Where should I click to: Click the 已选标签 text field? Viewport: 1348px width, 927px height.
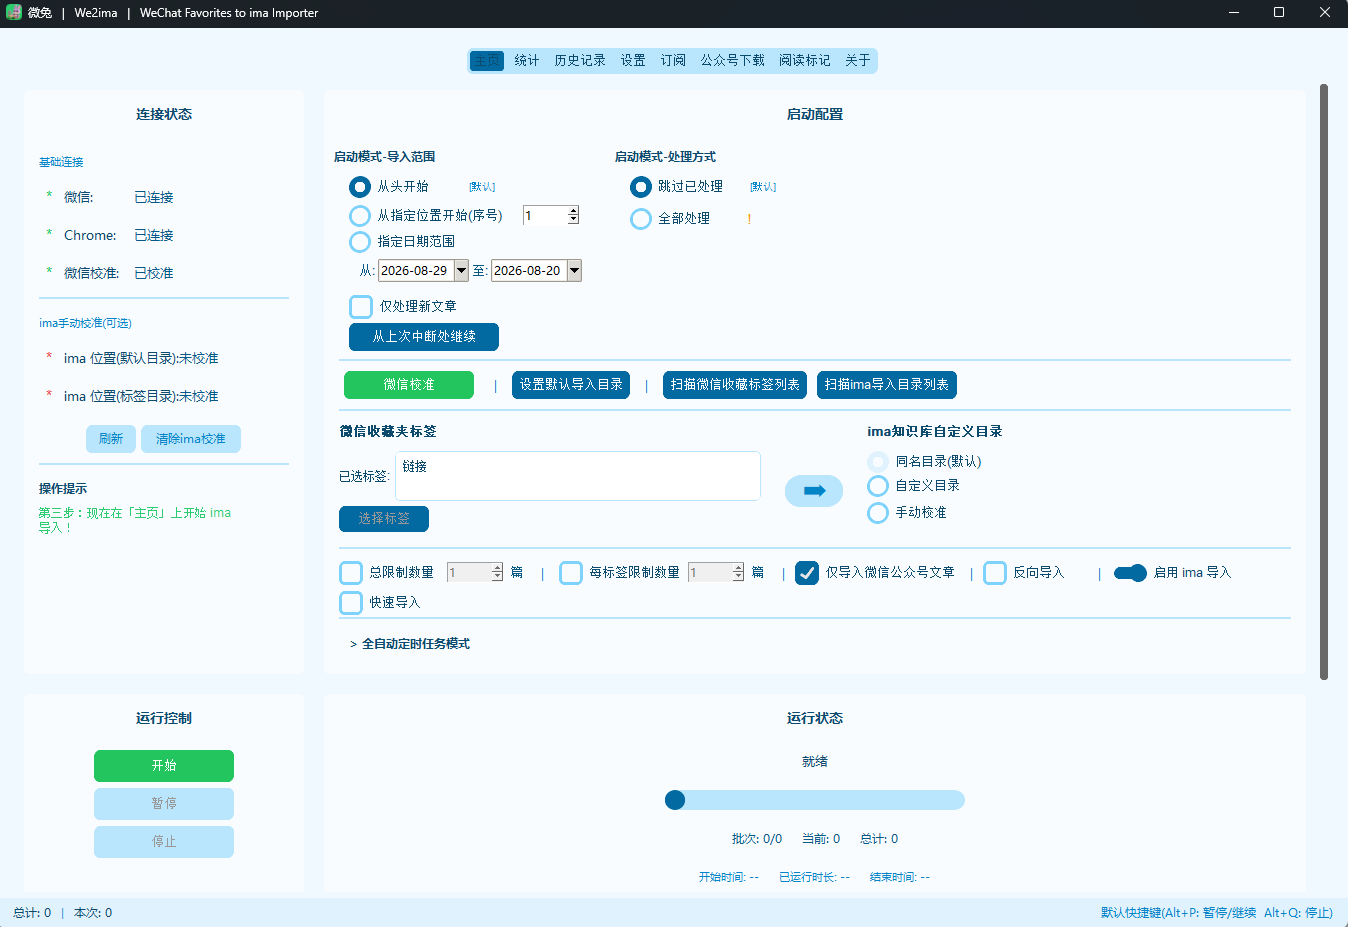point(578,476)
